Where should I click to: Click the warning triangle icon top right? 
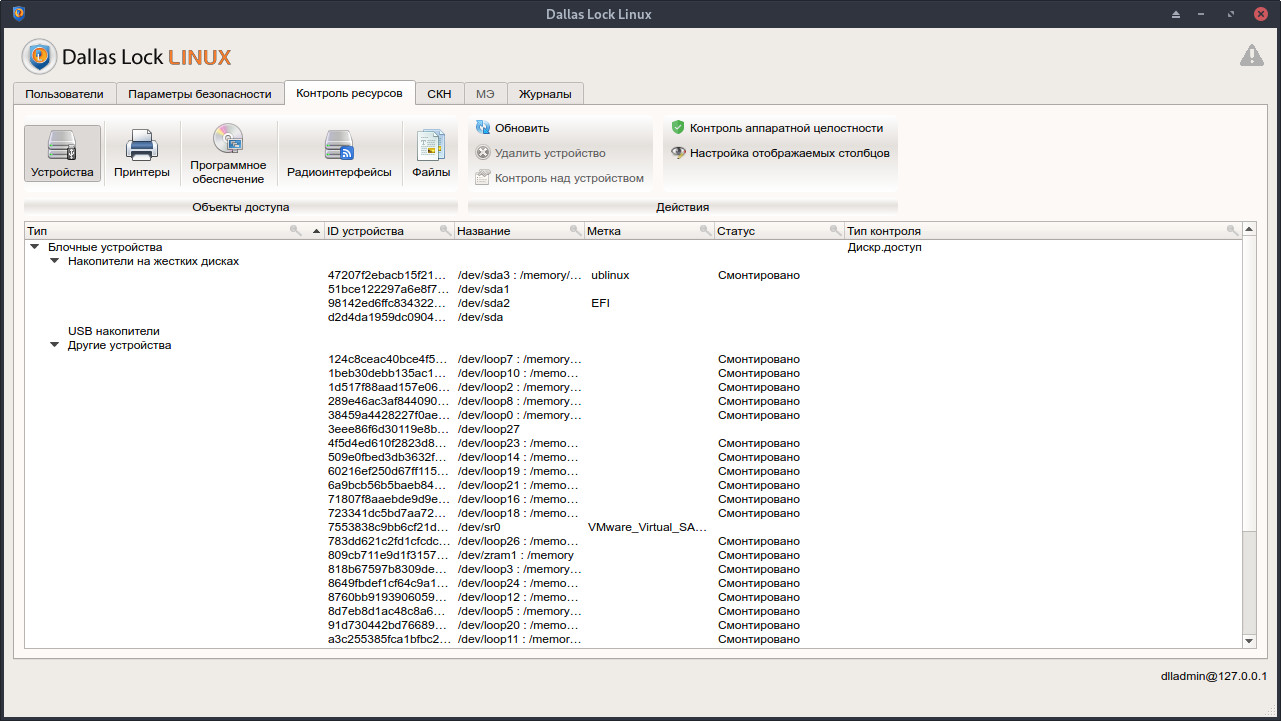1250,56
